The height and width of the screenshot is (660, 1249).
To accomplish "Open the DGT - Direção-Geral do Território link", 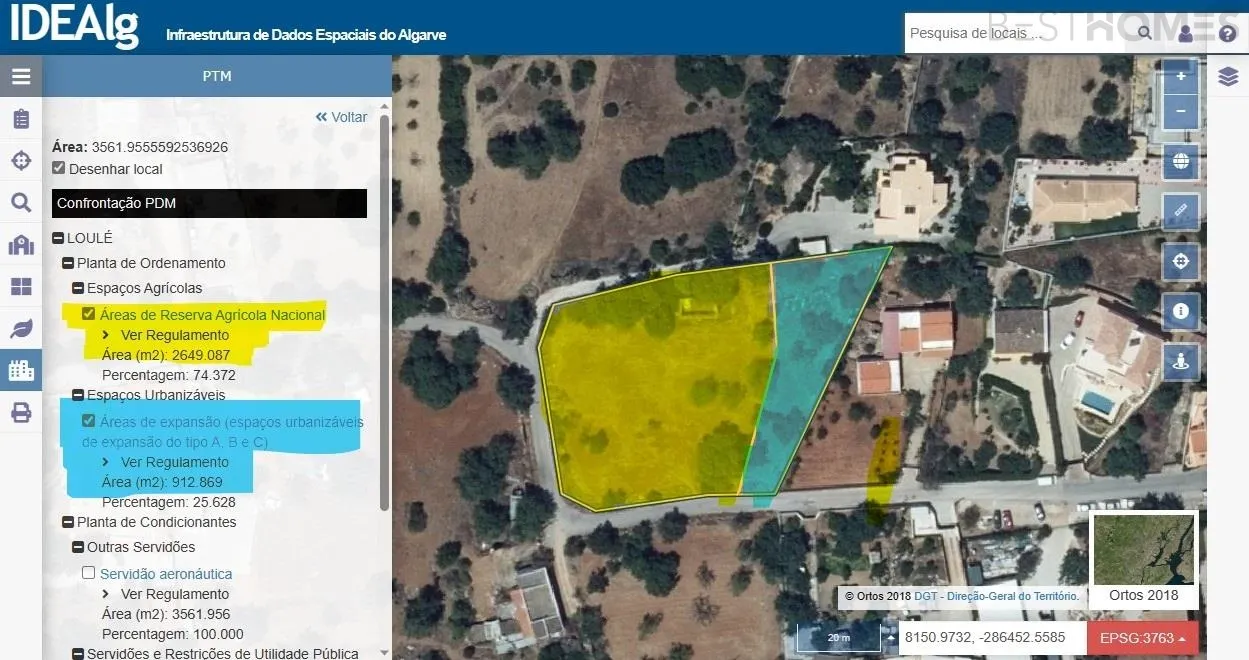I will coord(996,596).
